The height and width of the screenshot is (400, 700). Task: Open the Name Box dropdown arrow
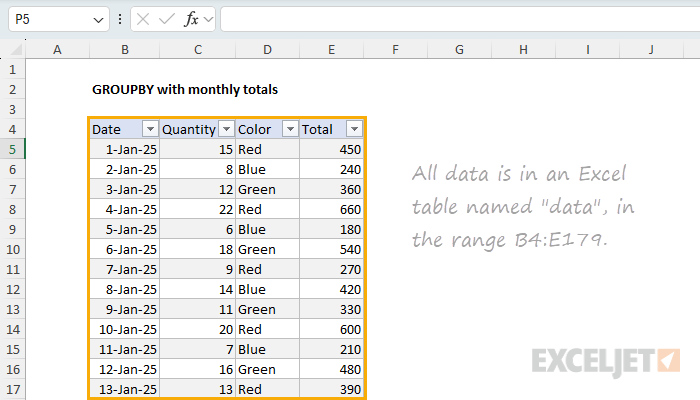98,20
